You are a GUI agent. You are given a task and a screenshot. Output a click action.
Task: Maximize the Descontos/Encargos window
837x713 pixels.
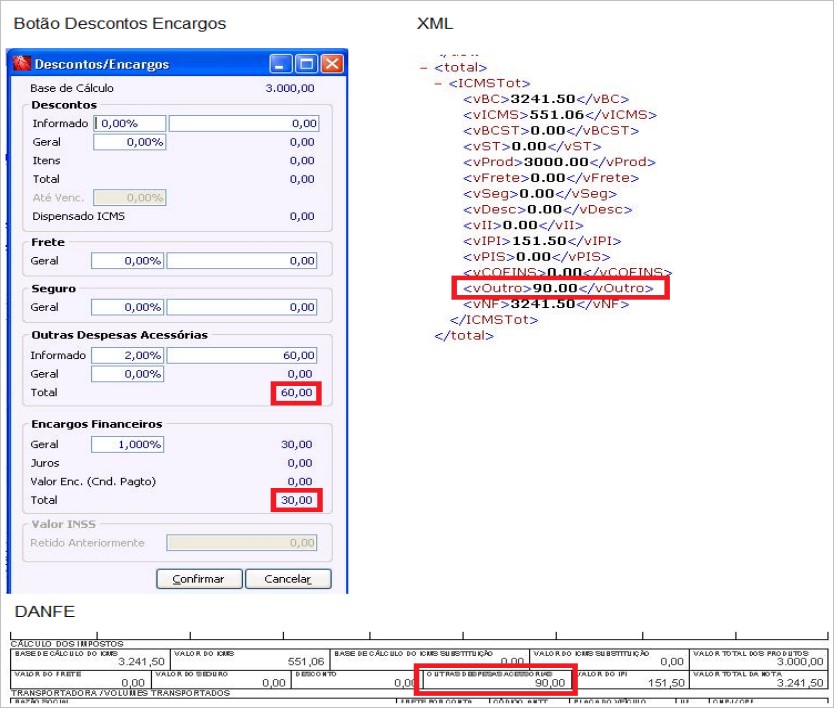click(306, 64)
